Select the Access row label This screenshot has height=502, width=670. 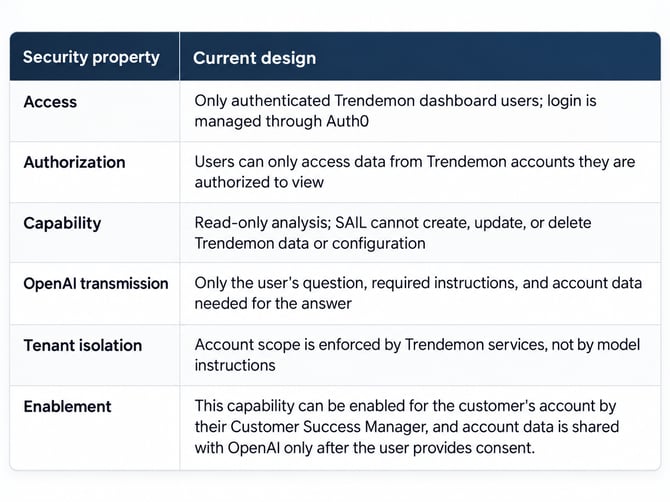tap(50, 102)
